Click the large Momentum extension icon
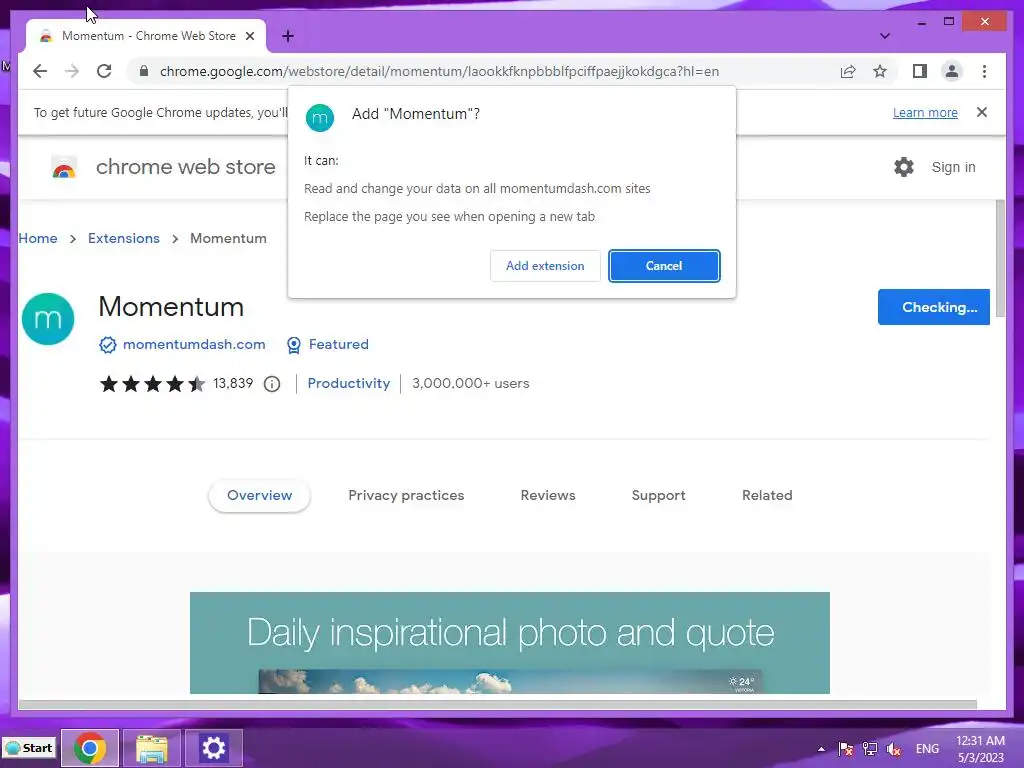 tap(48, 319)
